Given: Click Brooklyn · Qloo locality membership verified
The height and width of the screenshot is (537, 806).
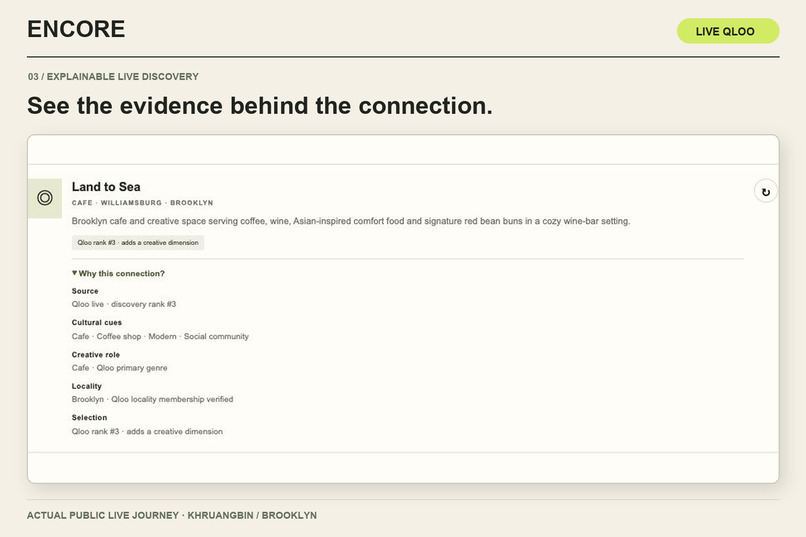Looking at the screenshot, I should [152, 399].
